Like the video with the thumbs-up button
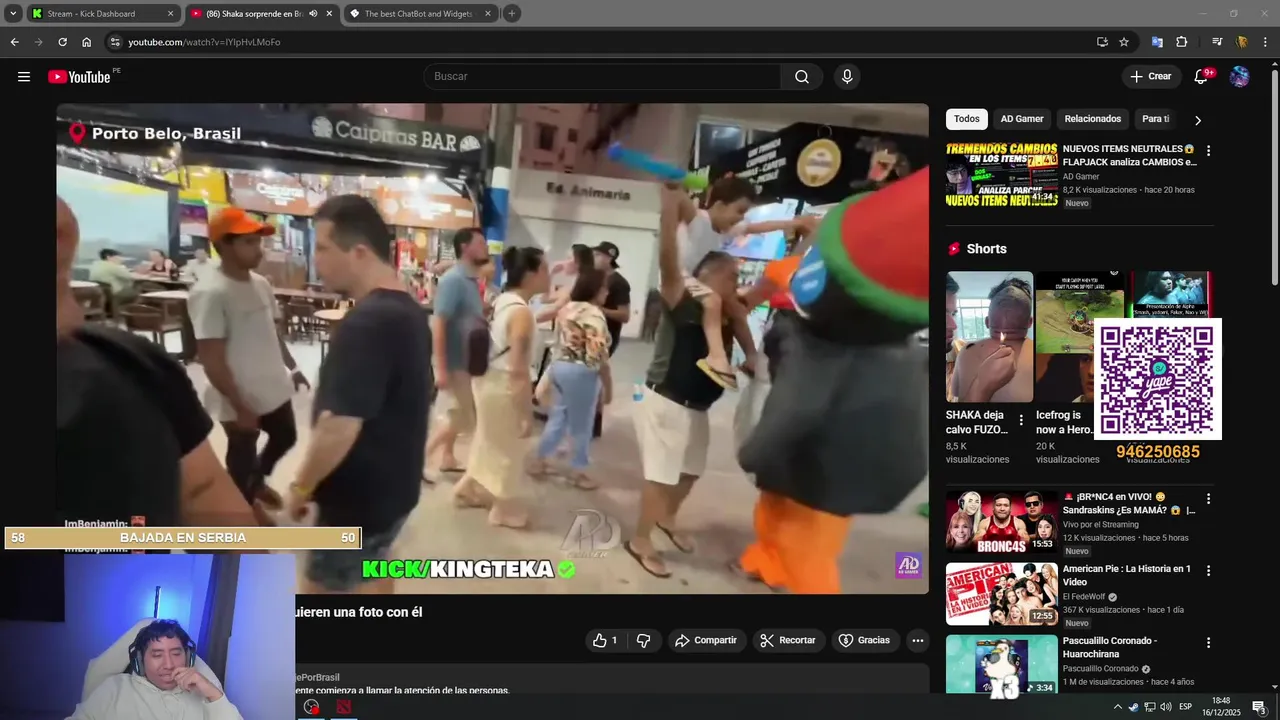Screen dimensions: 1280x720 [x=604, y=640]
